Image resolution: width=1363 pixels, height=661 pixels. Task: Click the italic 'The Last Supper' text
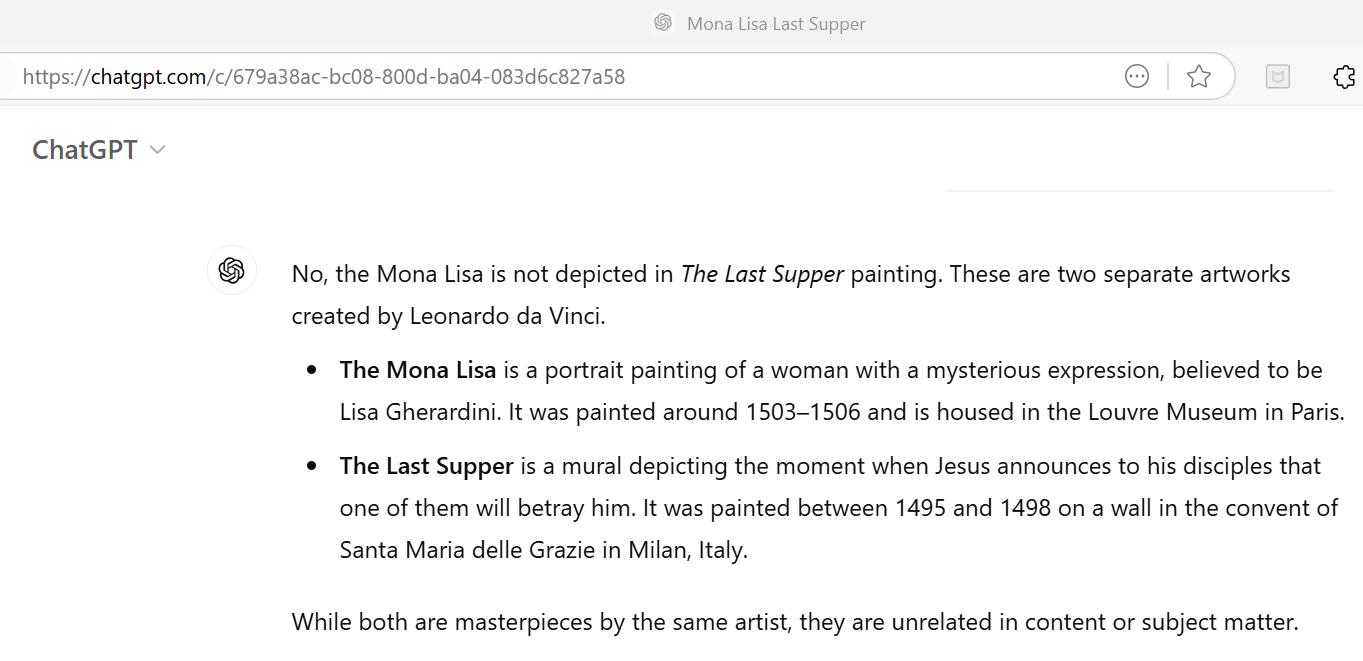762,274
